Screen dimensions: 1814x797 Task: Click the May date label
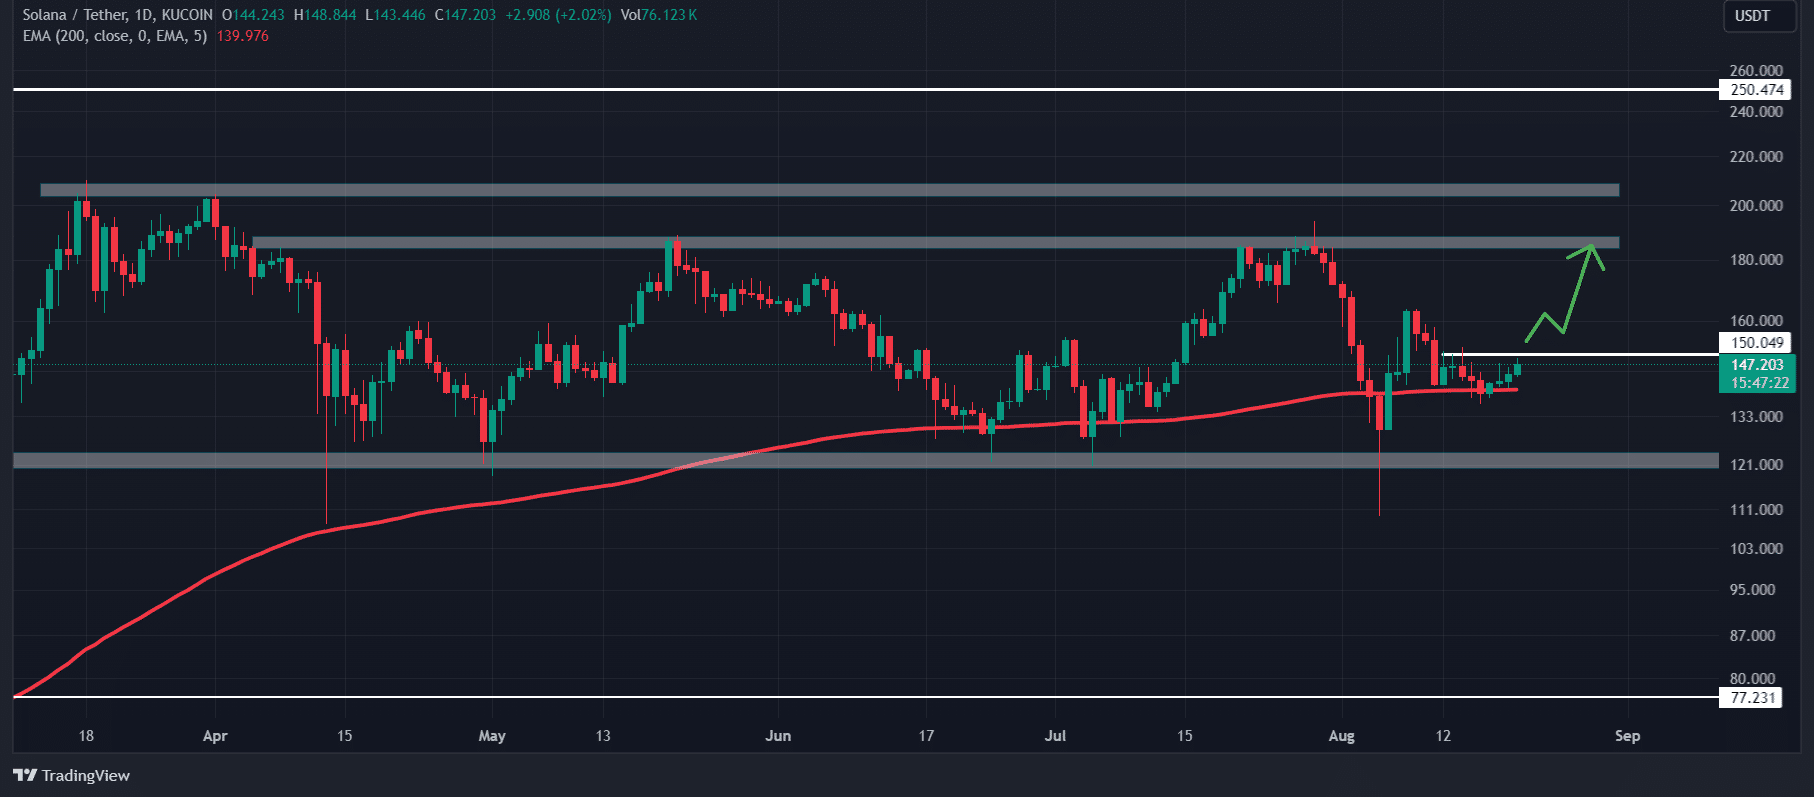pos(492,736)
